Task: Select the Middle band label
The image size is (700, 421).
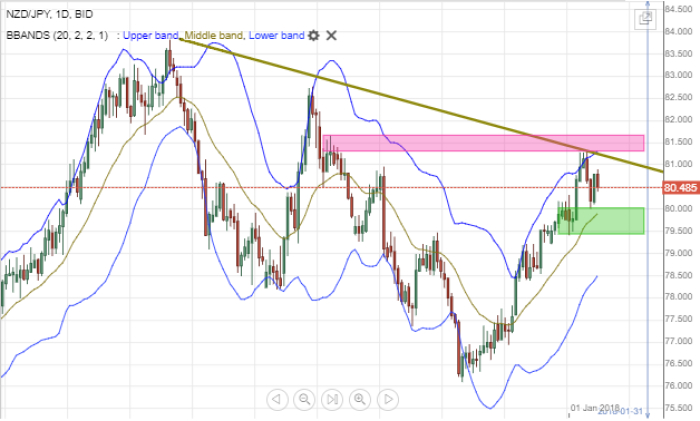Action: coord(213,35)
